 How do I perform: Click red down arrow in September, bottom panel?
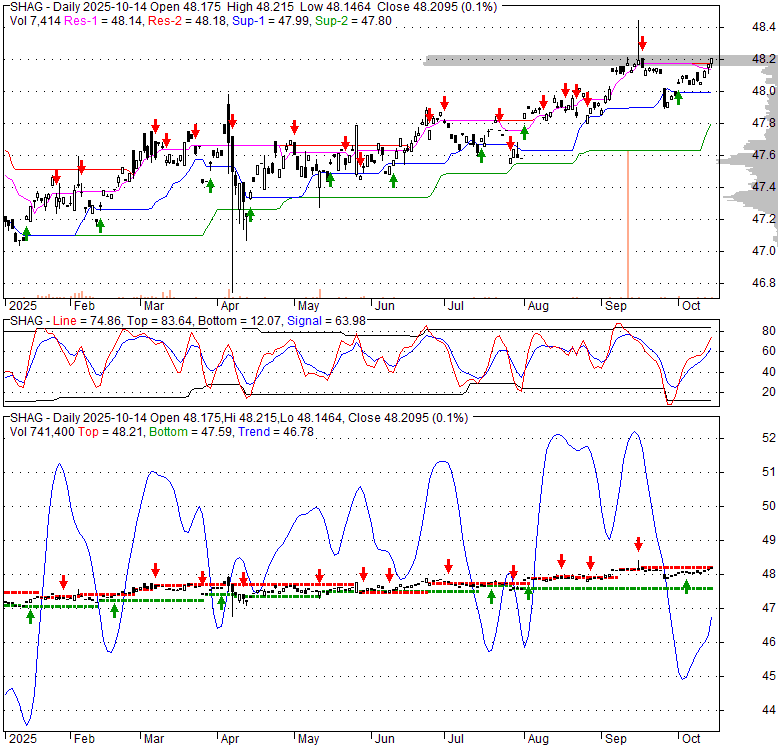click(x=638, y=544)
